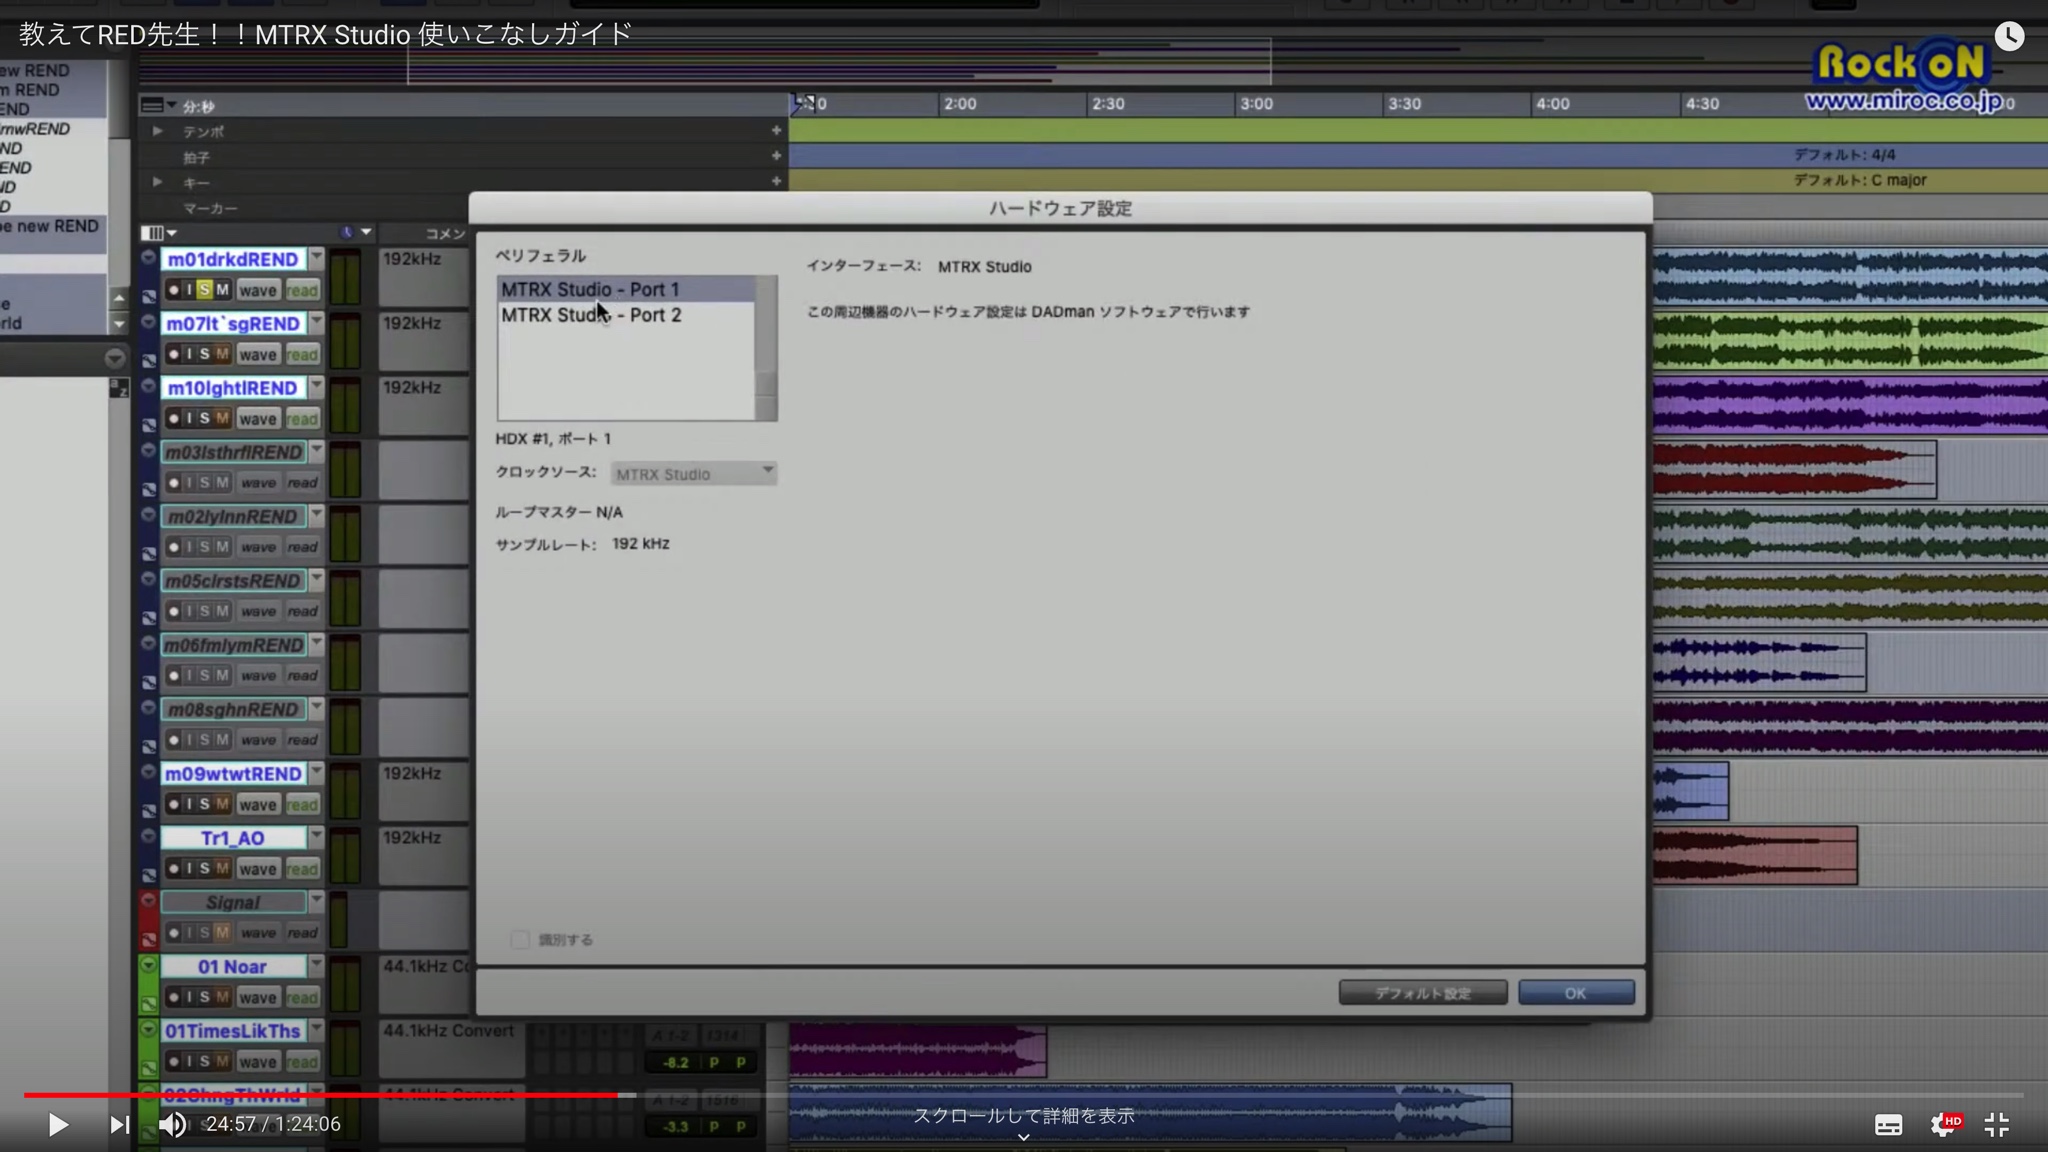Viewport: 2048px width, 1152px height.
Task: Toggle solo on track m01drkdREND
Action: 204,290
